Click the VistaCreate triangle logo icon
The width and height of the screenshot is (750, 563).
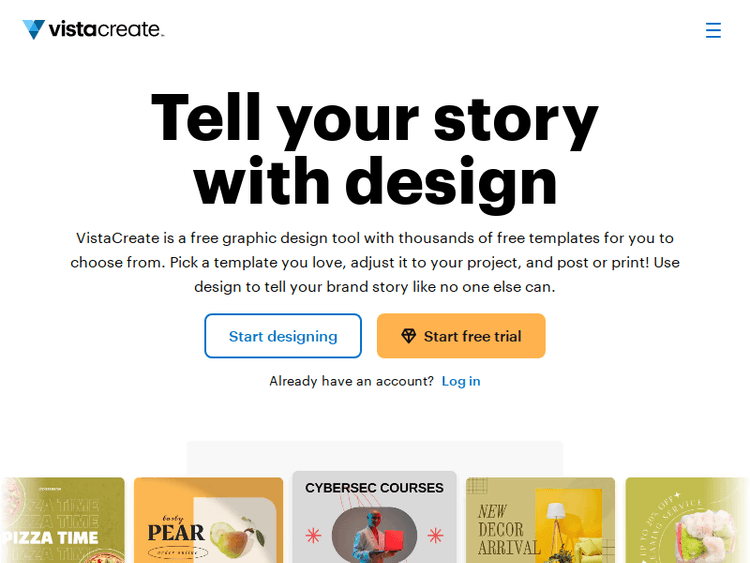[x=34, y=29]
